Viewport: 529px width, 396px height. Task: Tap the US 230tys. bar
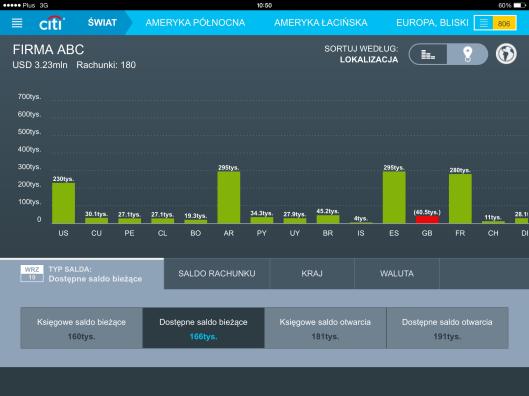(x=63, y=203)
